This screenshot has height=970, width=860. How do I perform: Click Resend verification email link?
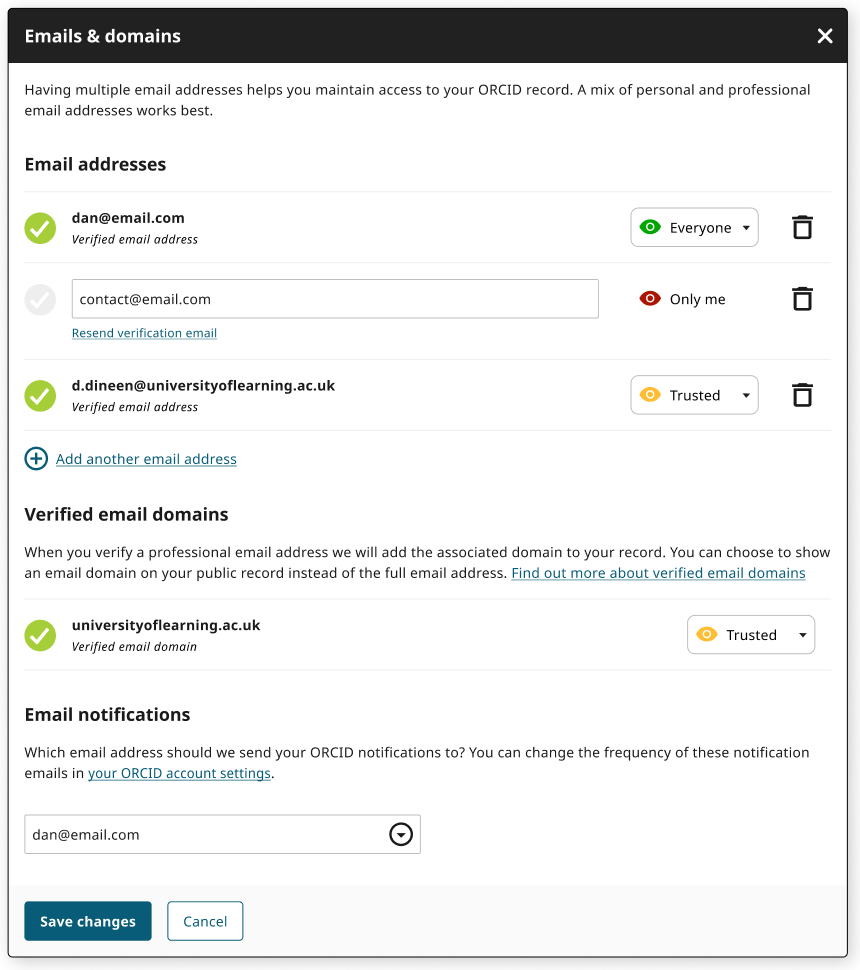[144, 333]
